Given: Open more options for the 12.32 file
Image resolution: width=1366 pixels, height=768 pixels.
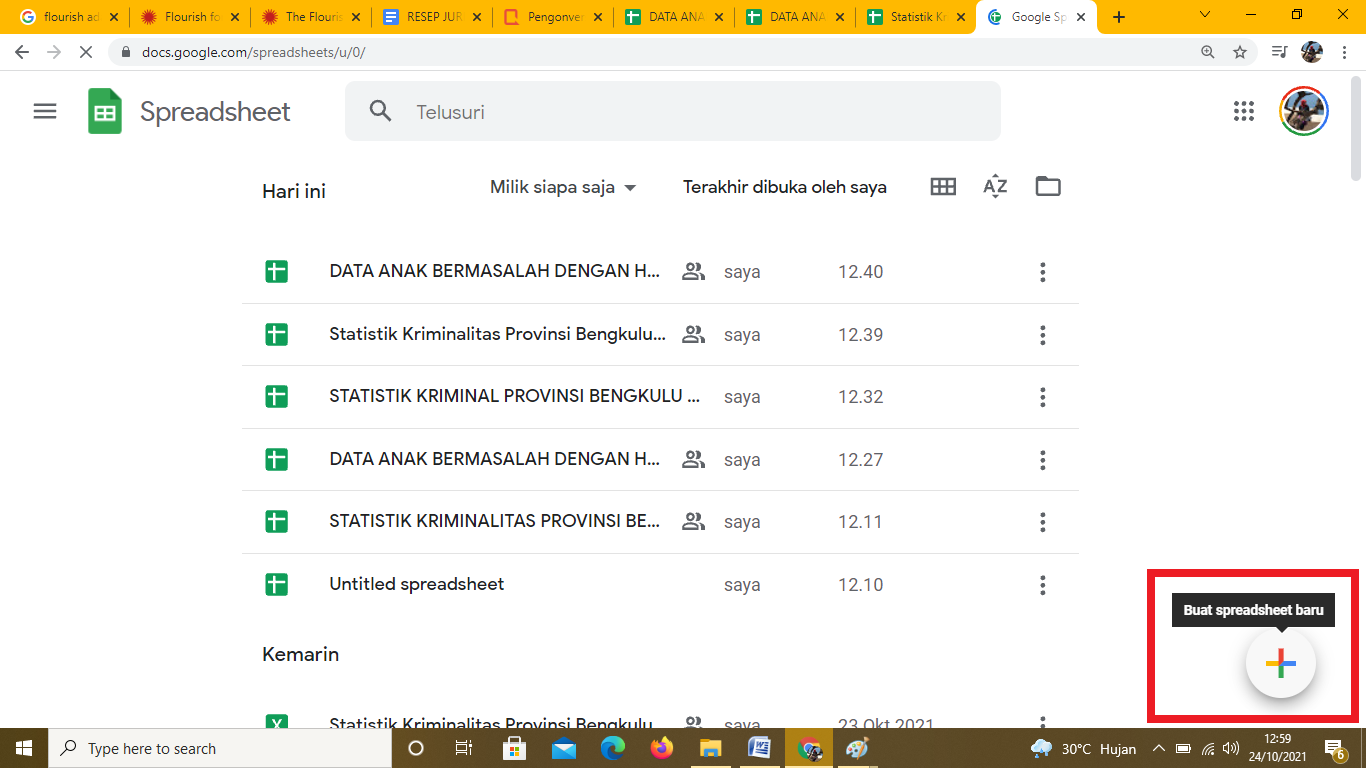Looking at the screenshot, I should click(1042, 397).
